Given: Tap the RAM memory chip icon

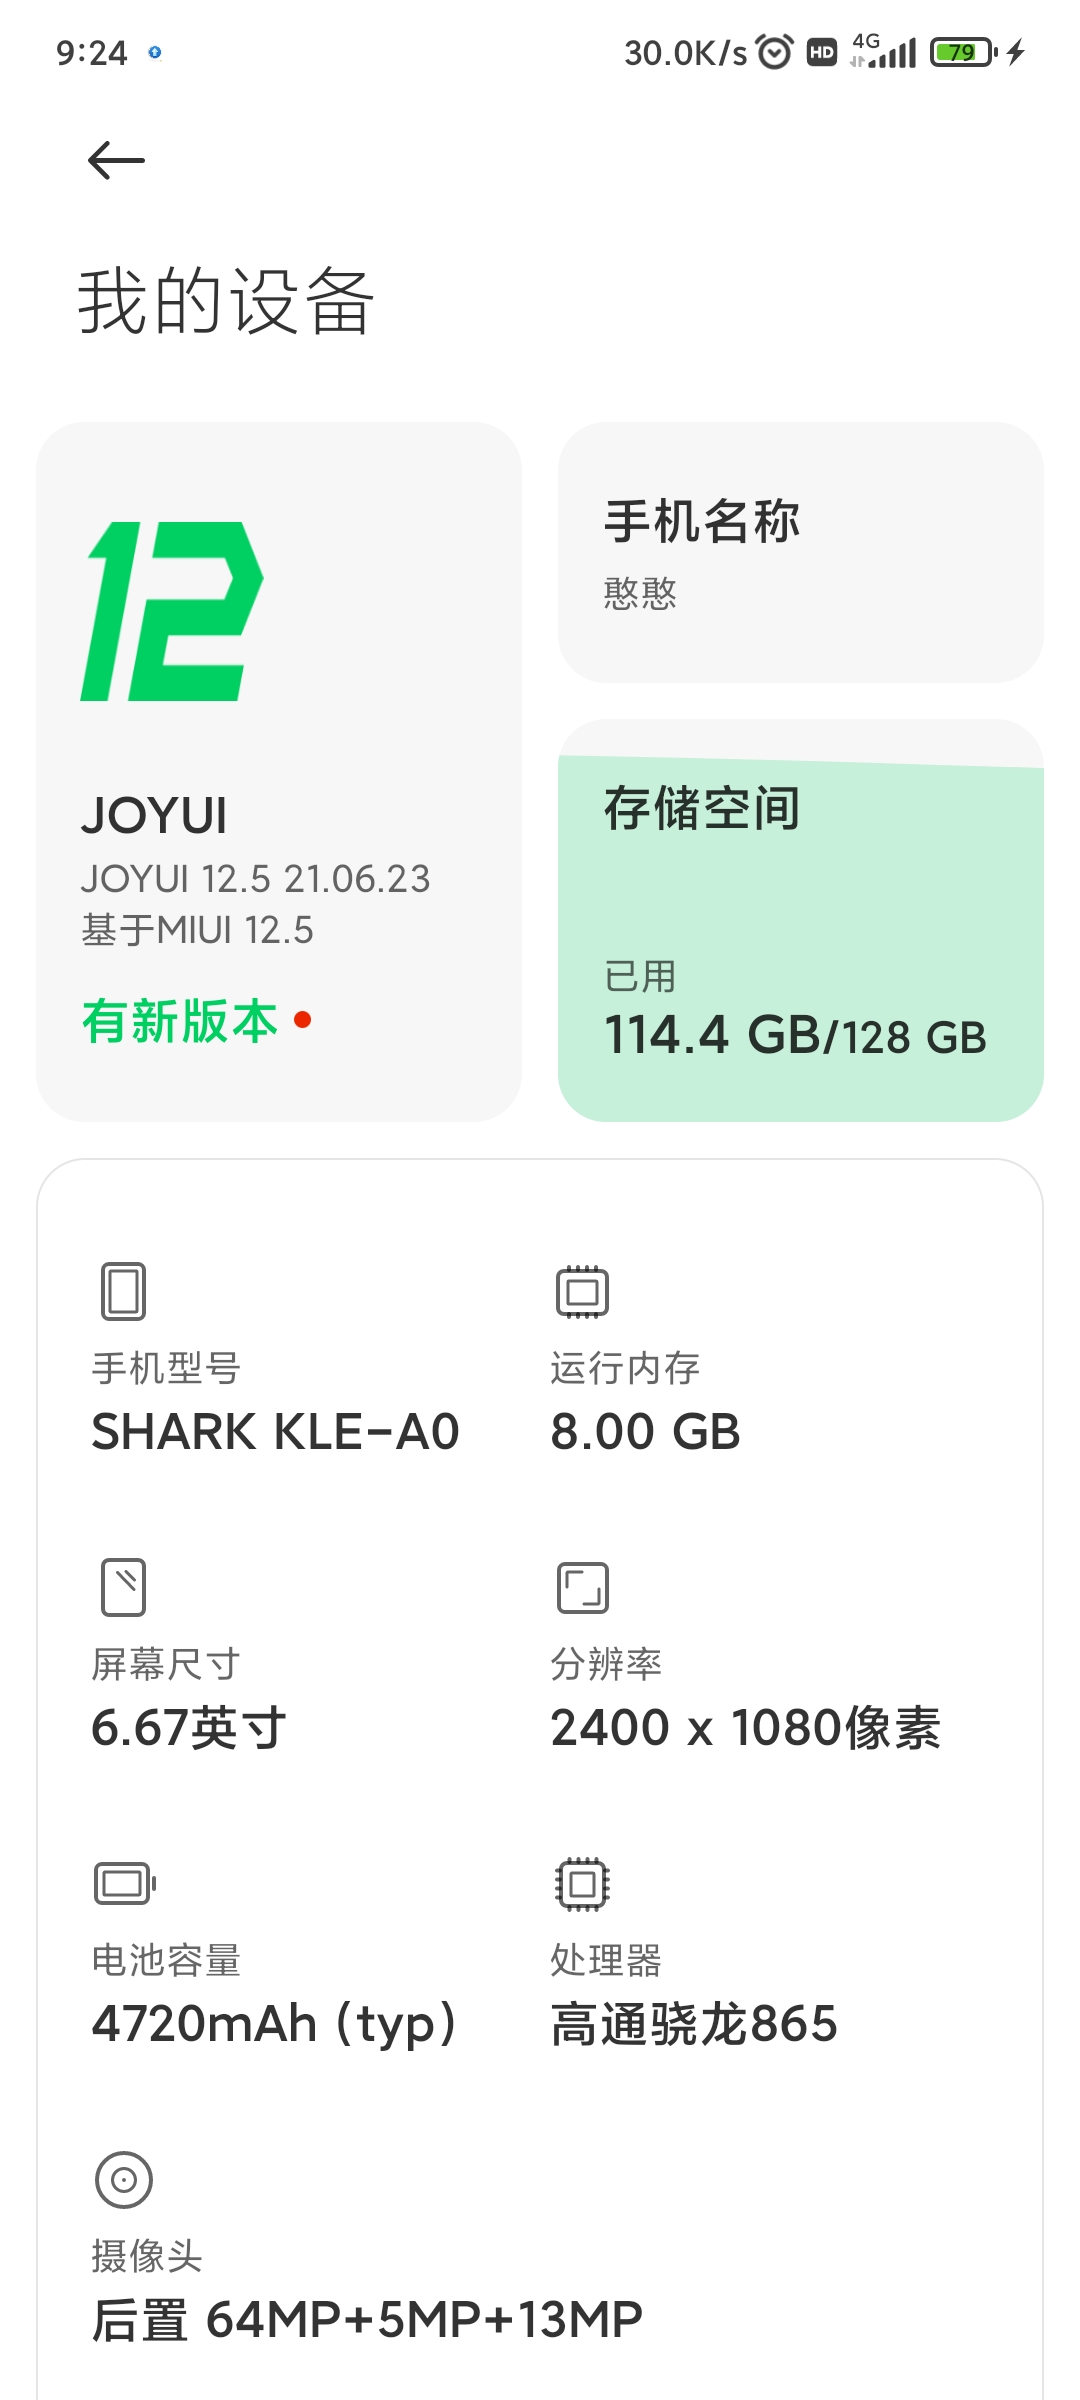Looking at the screenshot, I should click(x=582, y=1291).
